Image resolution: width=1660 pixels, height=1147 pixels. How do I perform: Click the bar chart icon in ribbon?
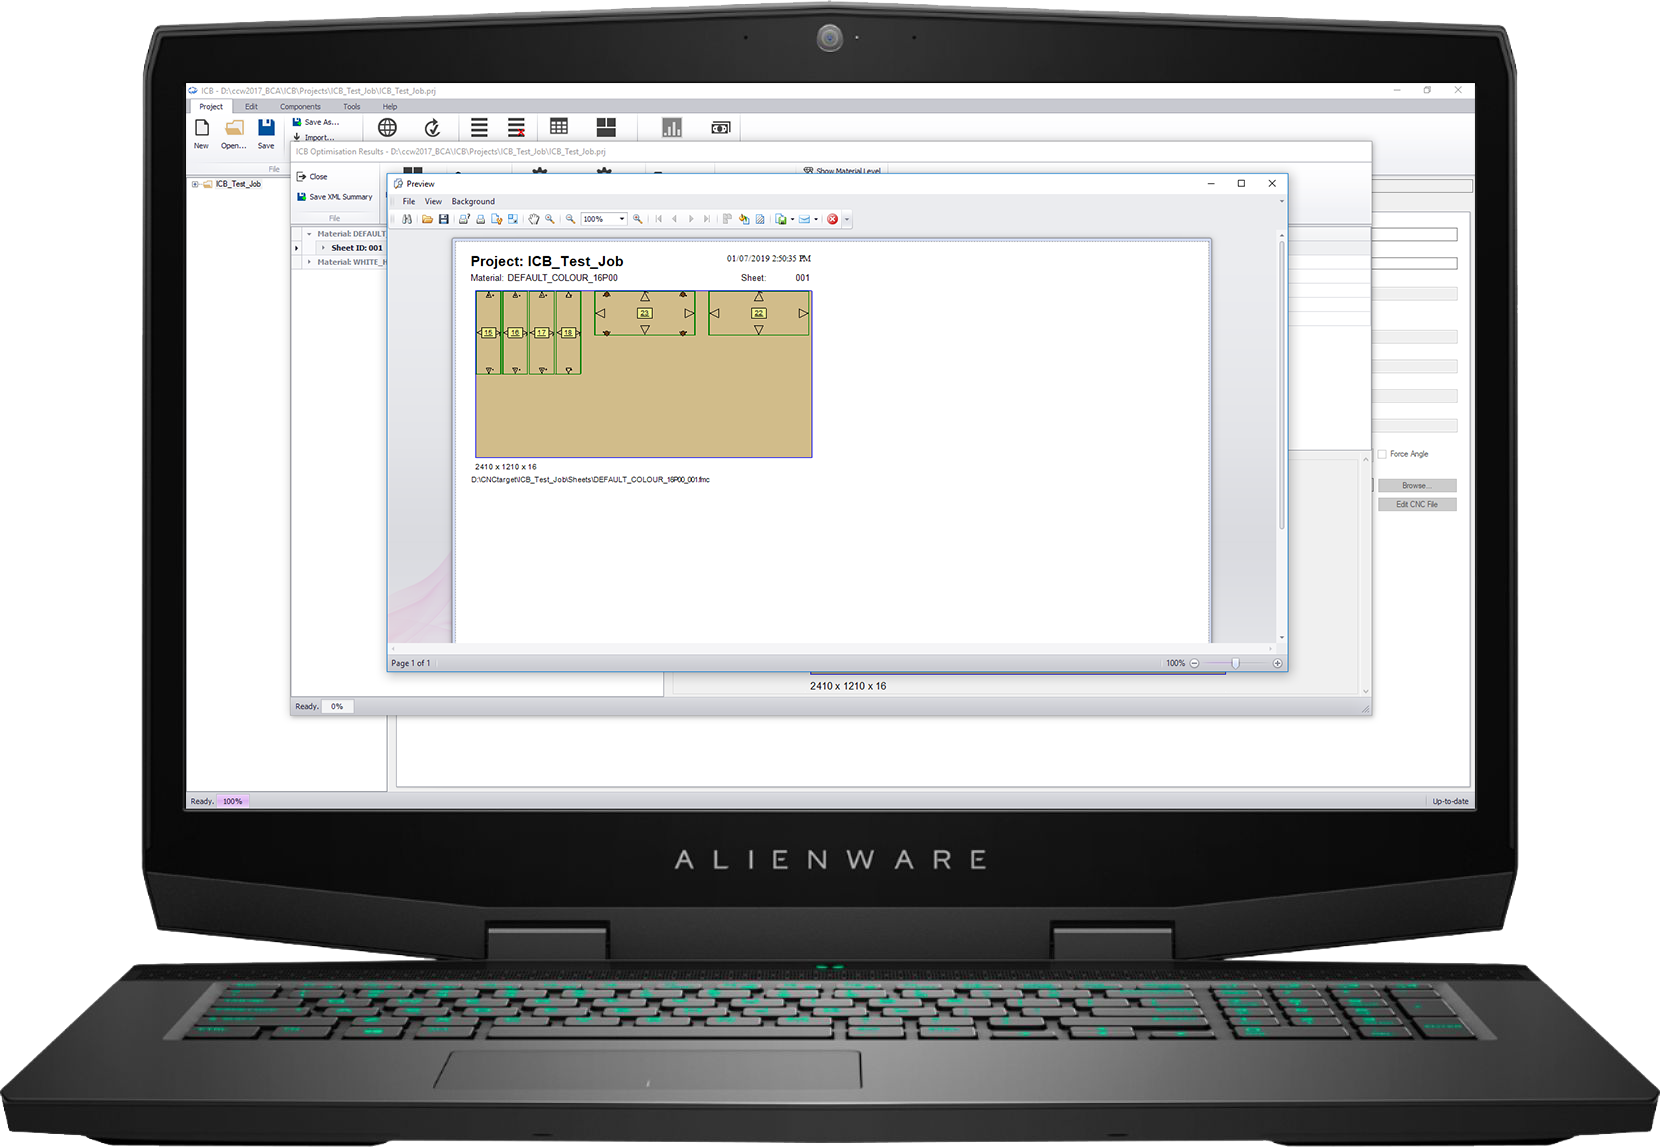point(672,128)
